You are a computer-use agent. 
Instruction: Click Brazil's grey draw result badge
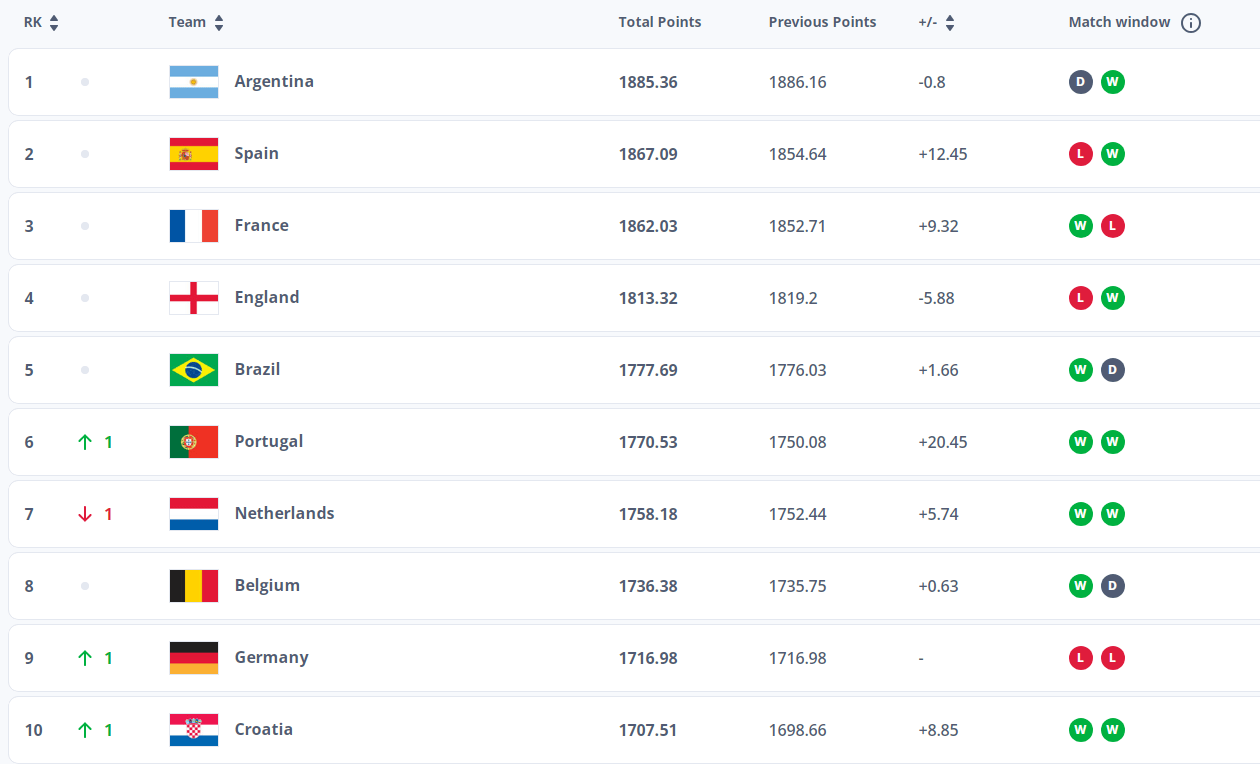pos(1113,370)
